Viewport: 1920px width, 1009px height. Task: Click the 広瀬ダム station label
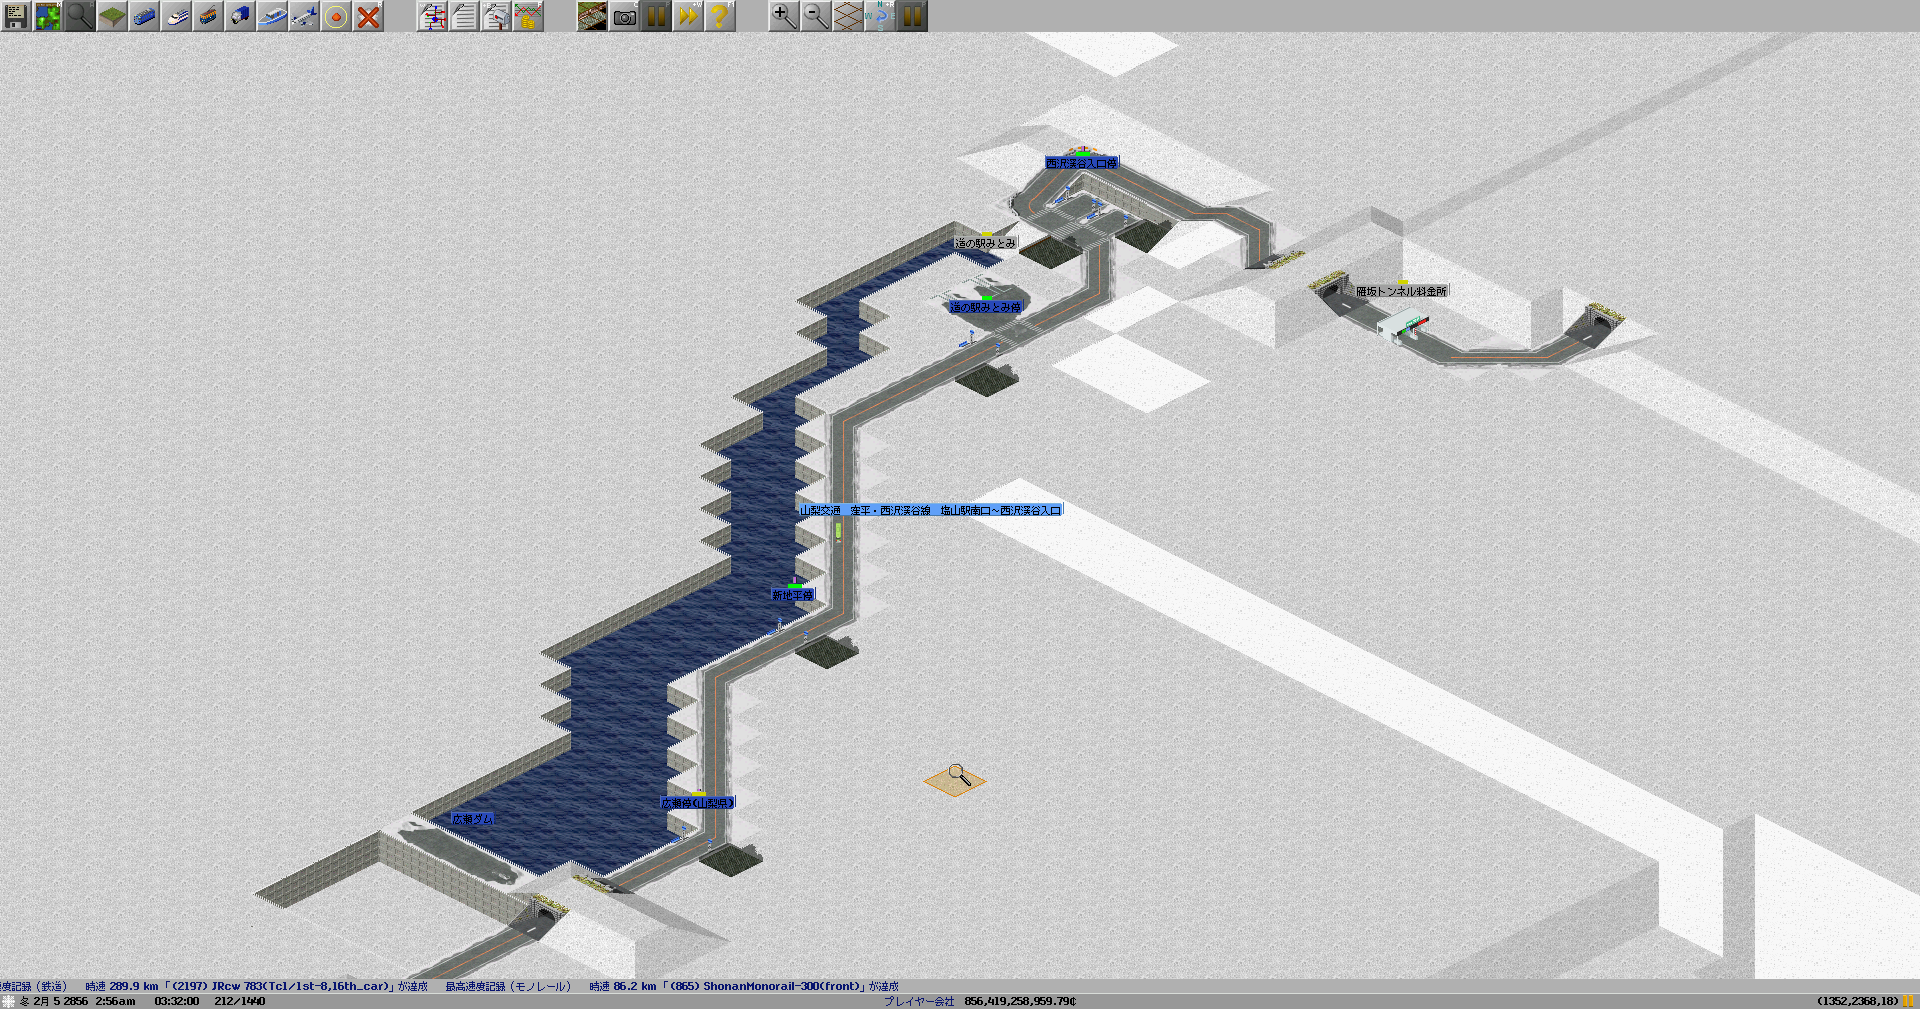pyautogui.click(x=472, y=819)
